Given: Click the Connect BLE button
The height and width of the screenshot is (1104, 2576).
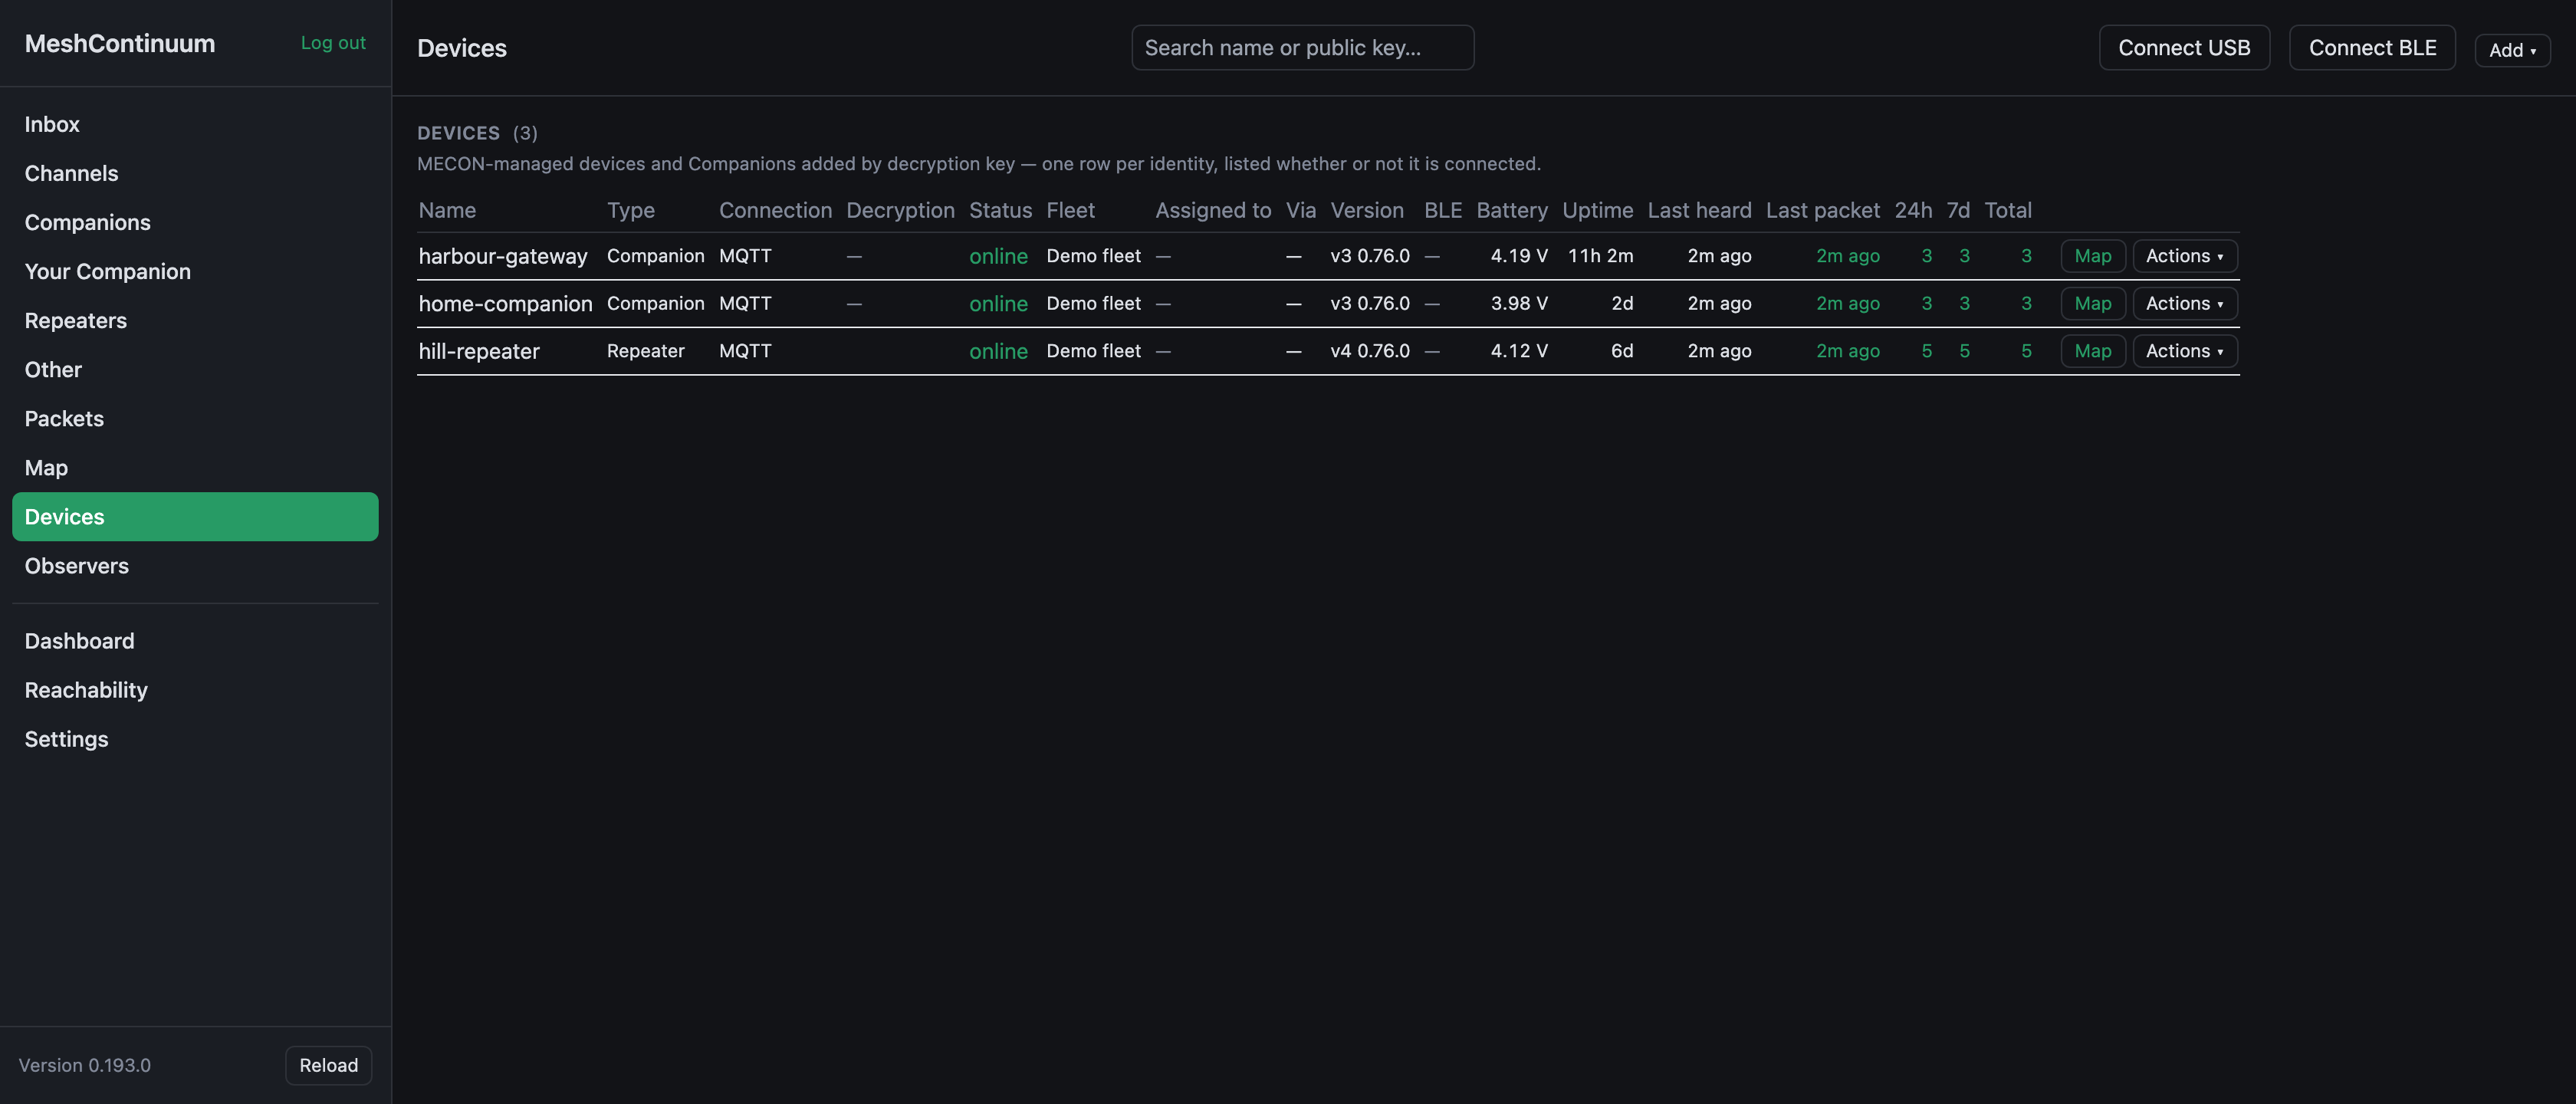Looking at the screenshot, I should pos(2372,48).
